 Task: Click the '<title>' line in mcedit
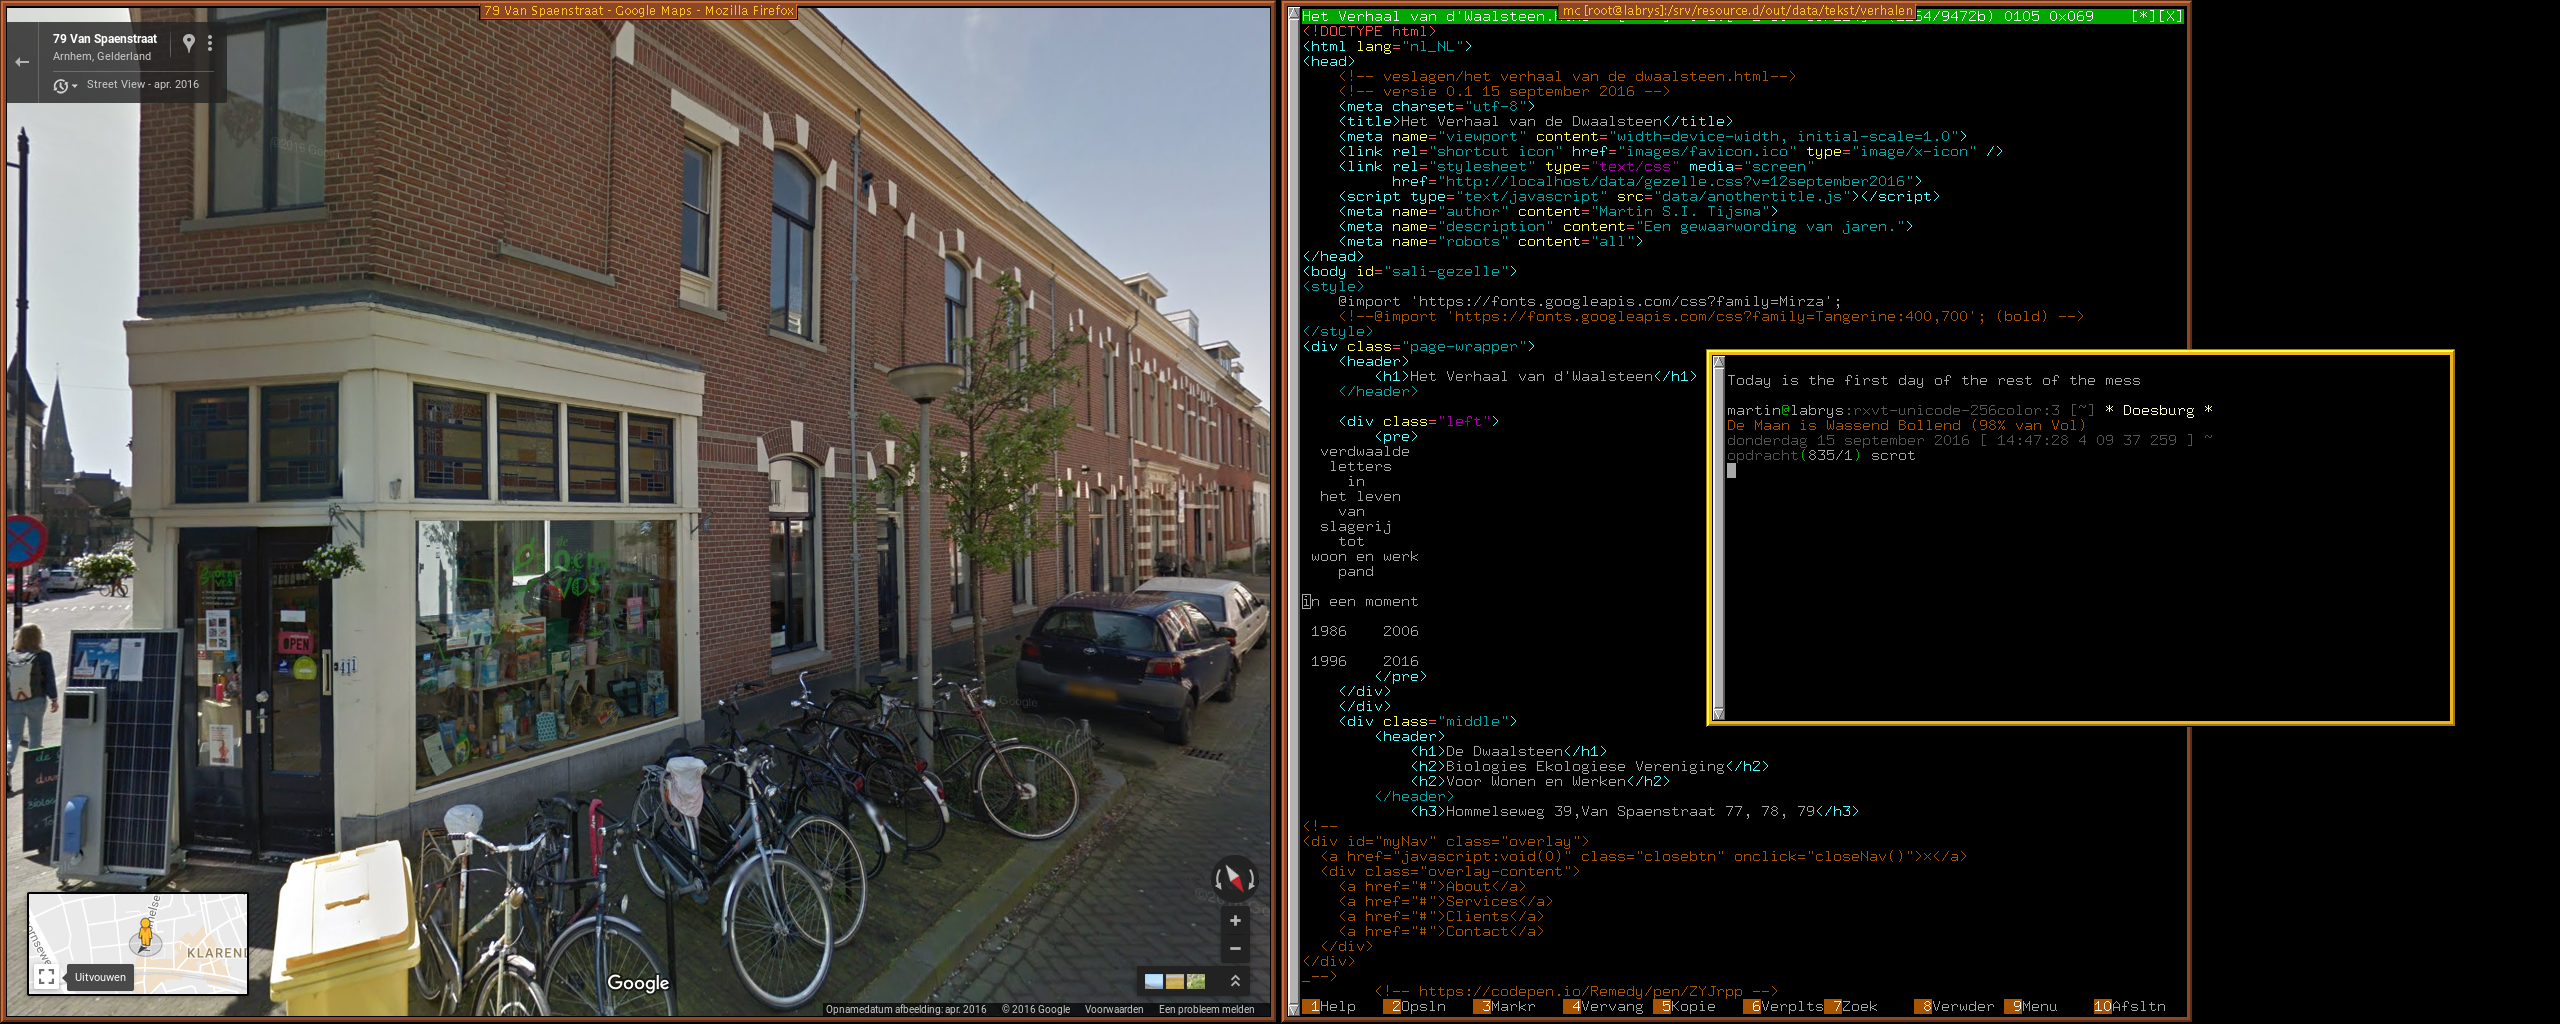[x=1535, y=121]
